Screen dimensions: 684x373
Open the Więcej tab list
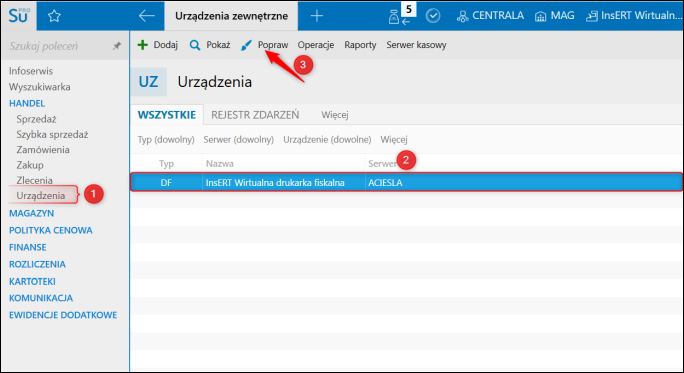click(335, 115)
